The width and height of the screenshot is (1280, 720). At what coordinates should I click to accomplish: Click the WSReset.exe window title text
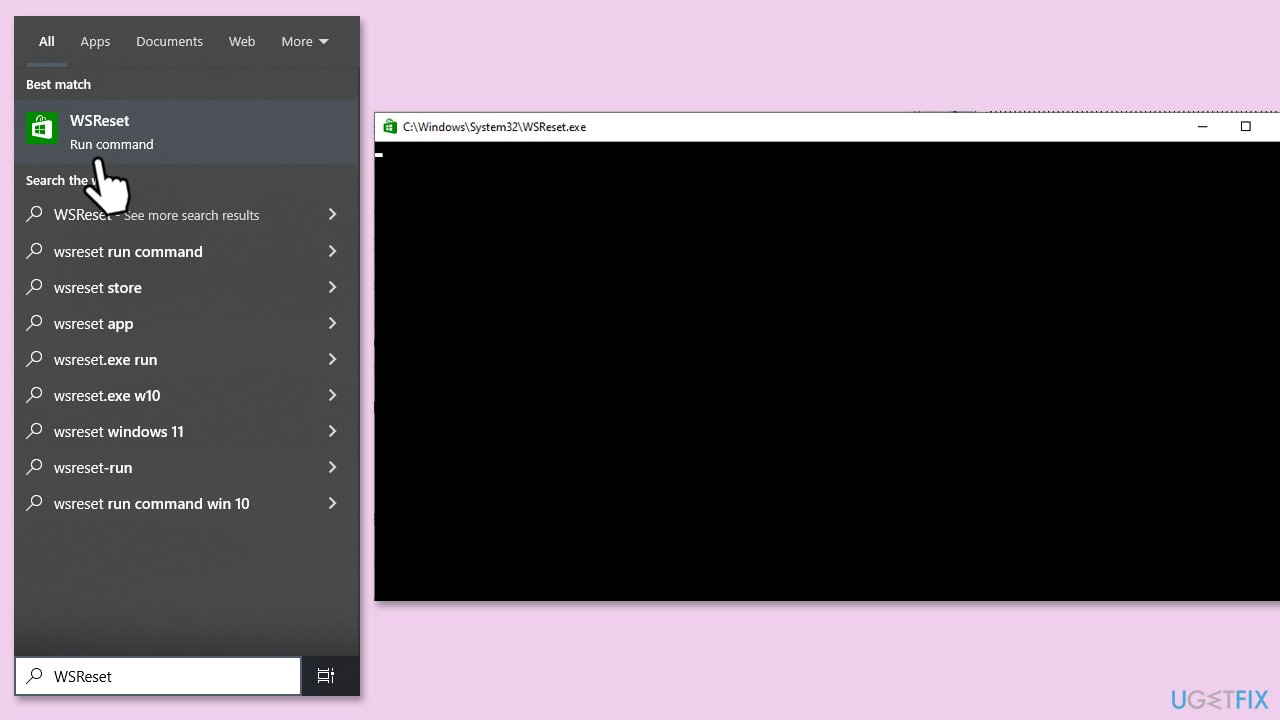[x=494, y=127]
